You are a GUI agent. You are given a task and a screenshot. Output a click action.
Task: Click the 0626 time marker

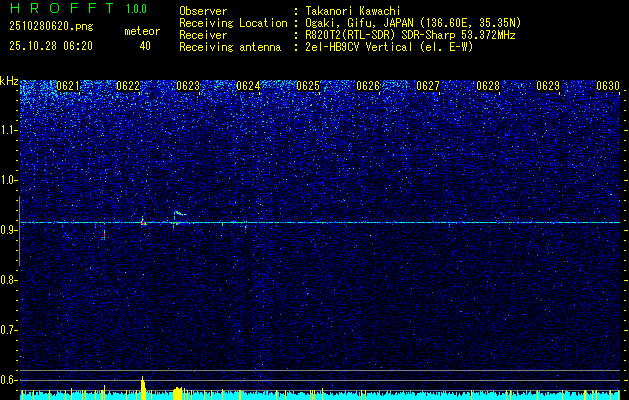click(x=368, y=86)
